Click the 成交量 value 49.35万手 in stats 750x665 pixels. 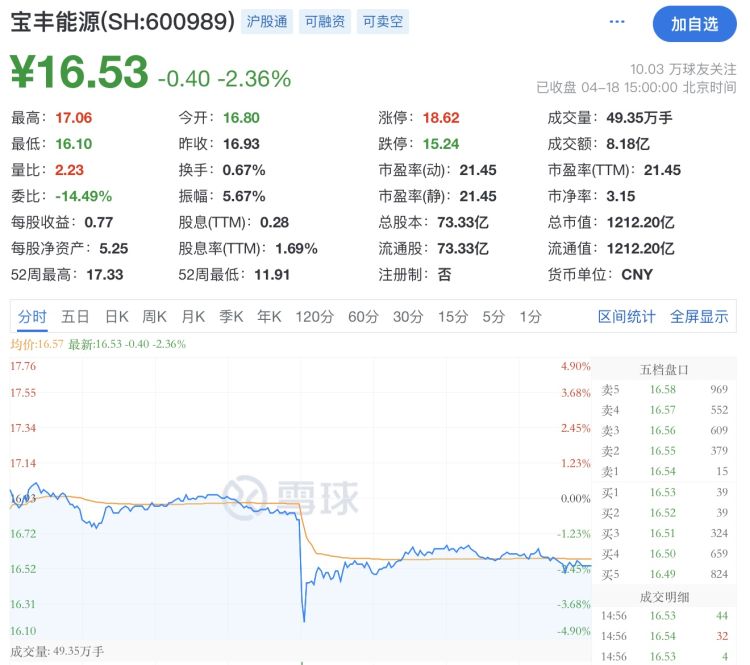coord(640,118)
